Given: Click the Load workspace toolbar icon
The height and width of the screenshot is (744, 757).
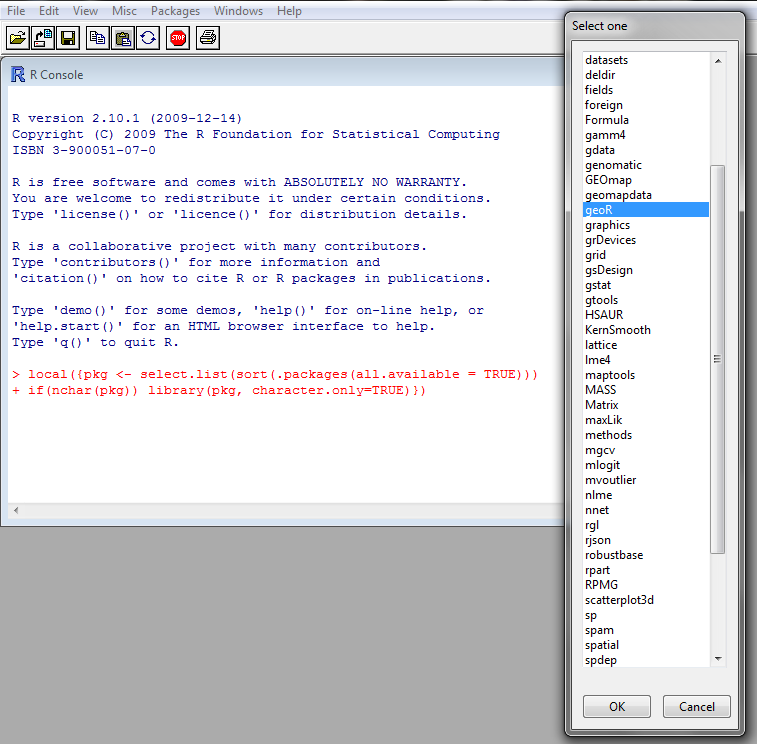Looking at the screenshot, I should [x=43, y=38].
